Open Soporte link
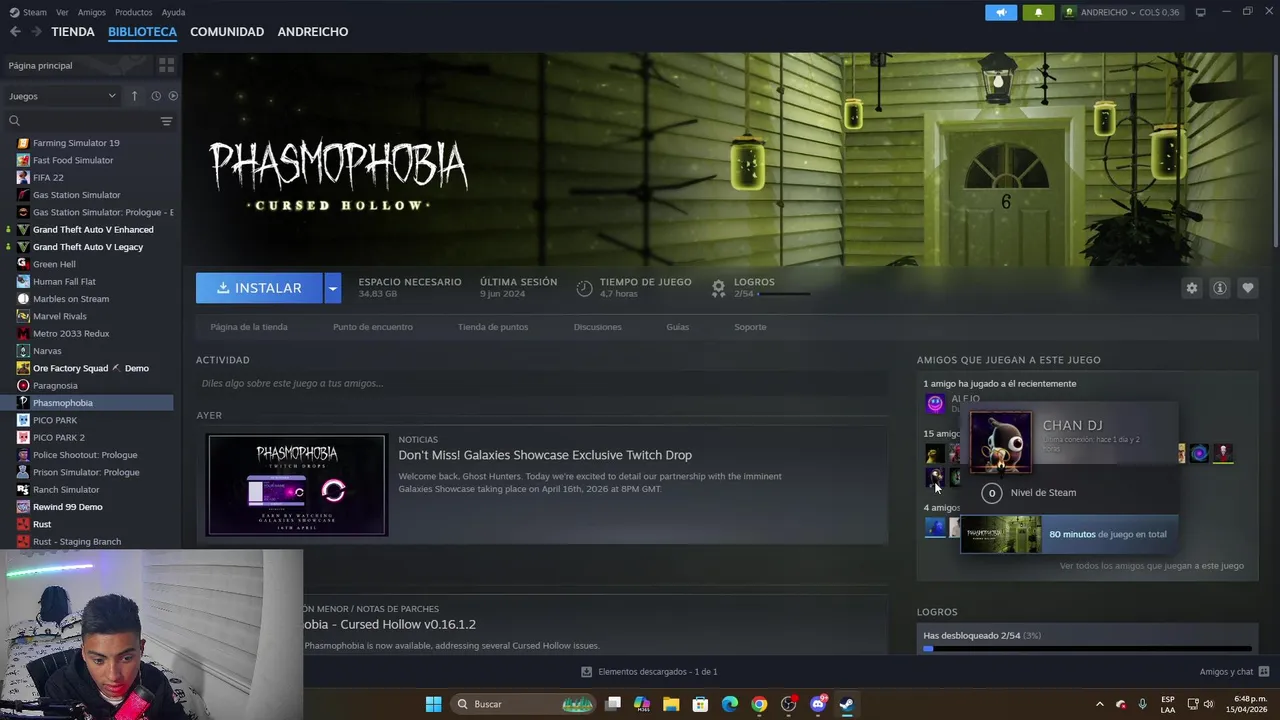This screenshot has width=1280, height=720. click(x=750, y=327)
